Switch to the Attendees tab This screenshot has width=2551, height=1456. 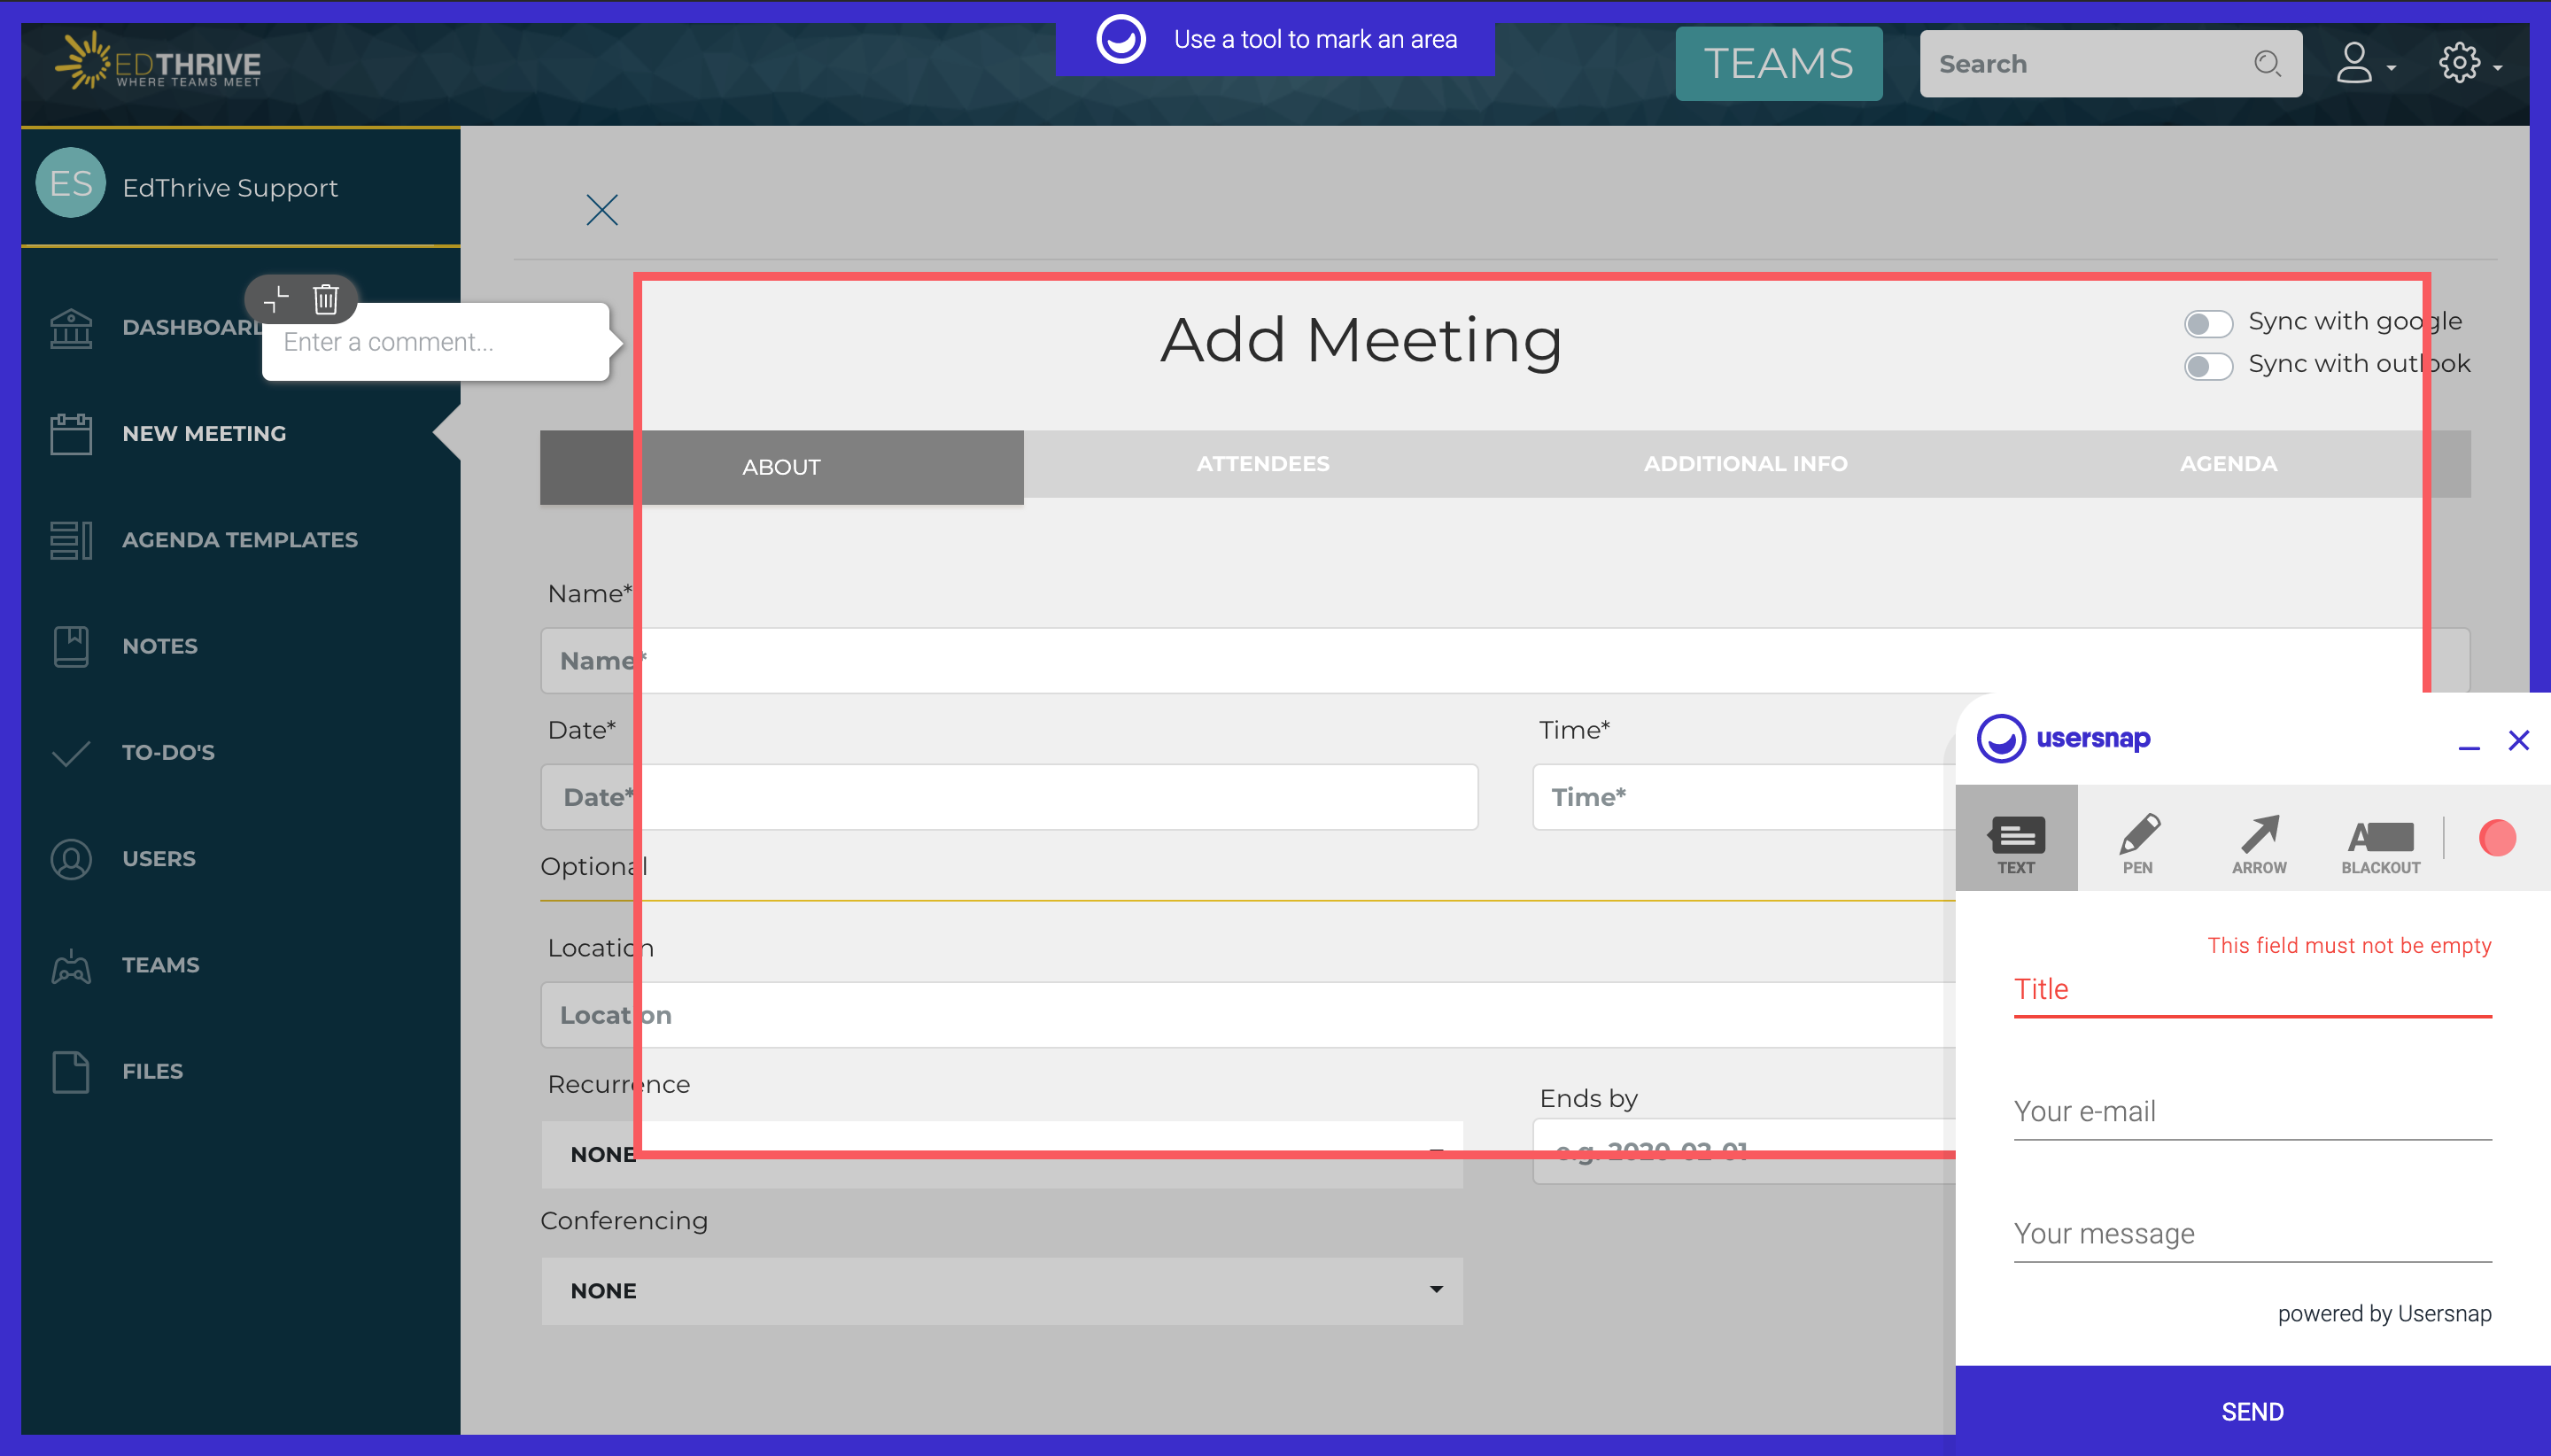point(1263,464)
